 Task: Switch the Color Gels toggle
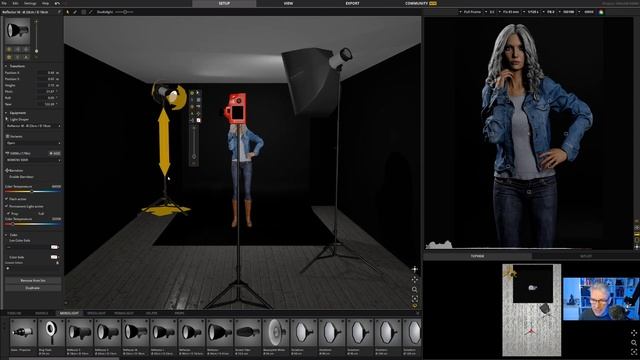[54, 257]
